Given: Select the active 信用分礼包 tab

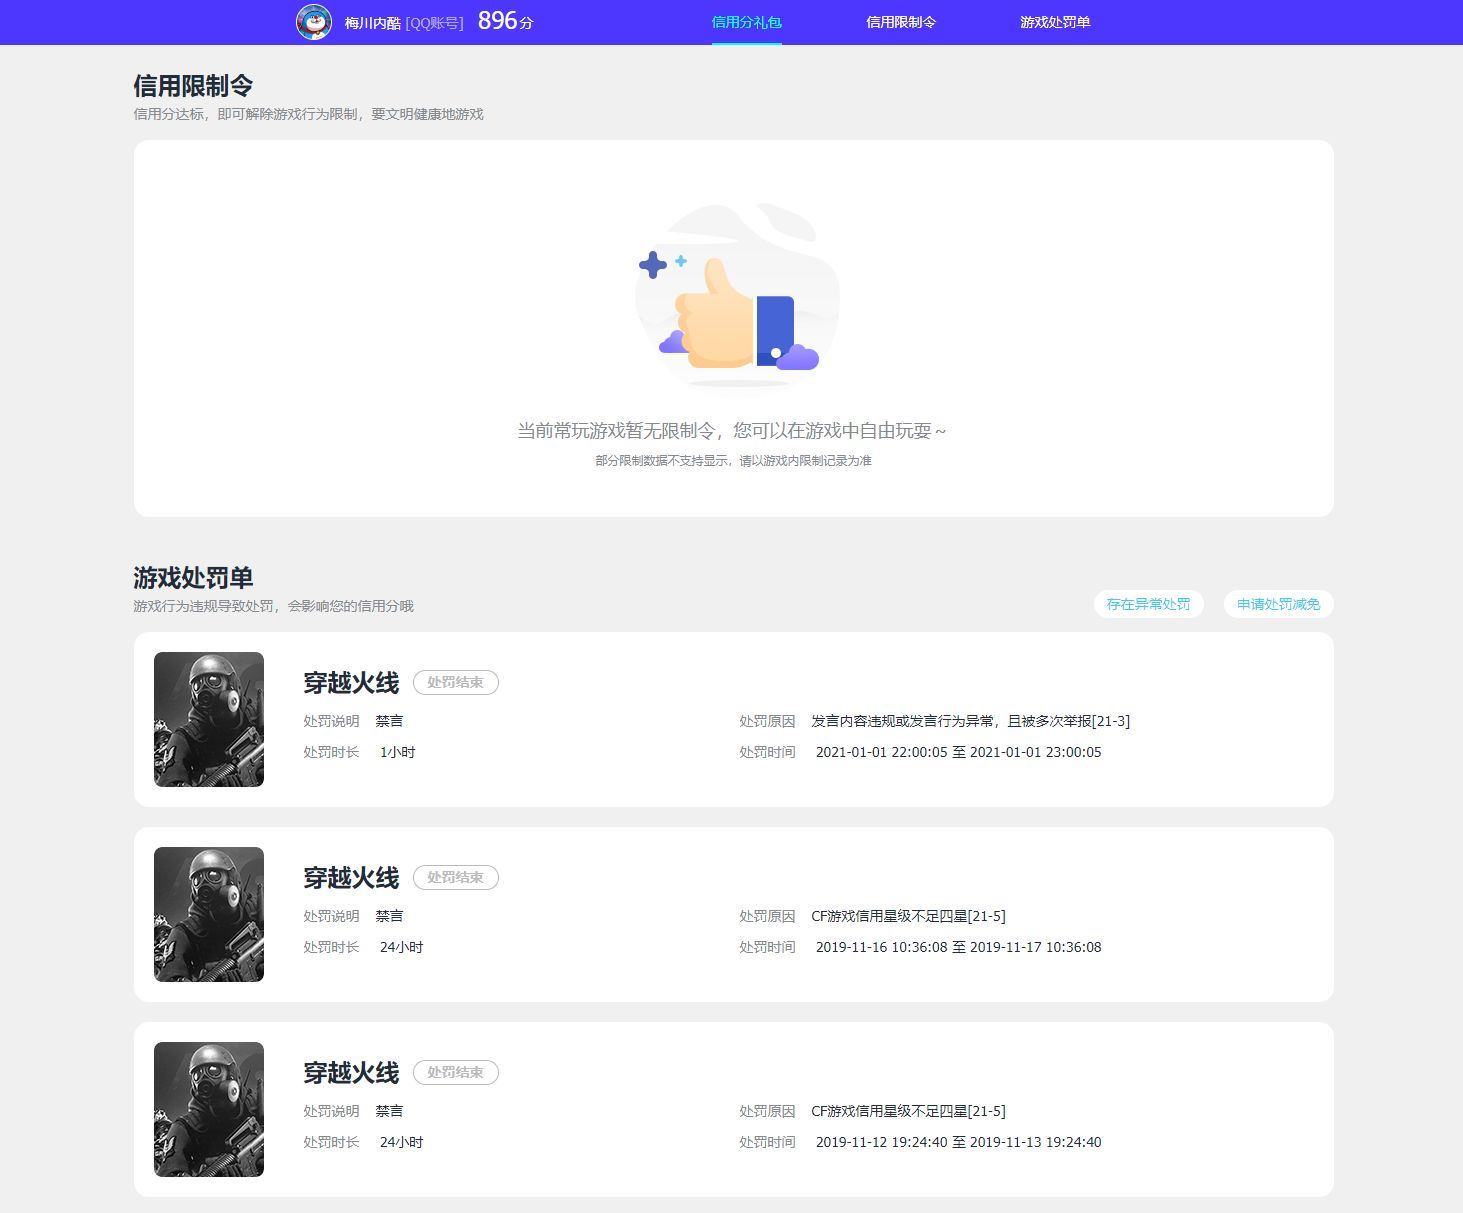Looking at the screenshot, I should (746, 21).
